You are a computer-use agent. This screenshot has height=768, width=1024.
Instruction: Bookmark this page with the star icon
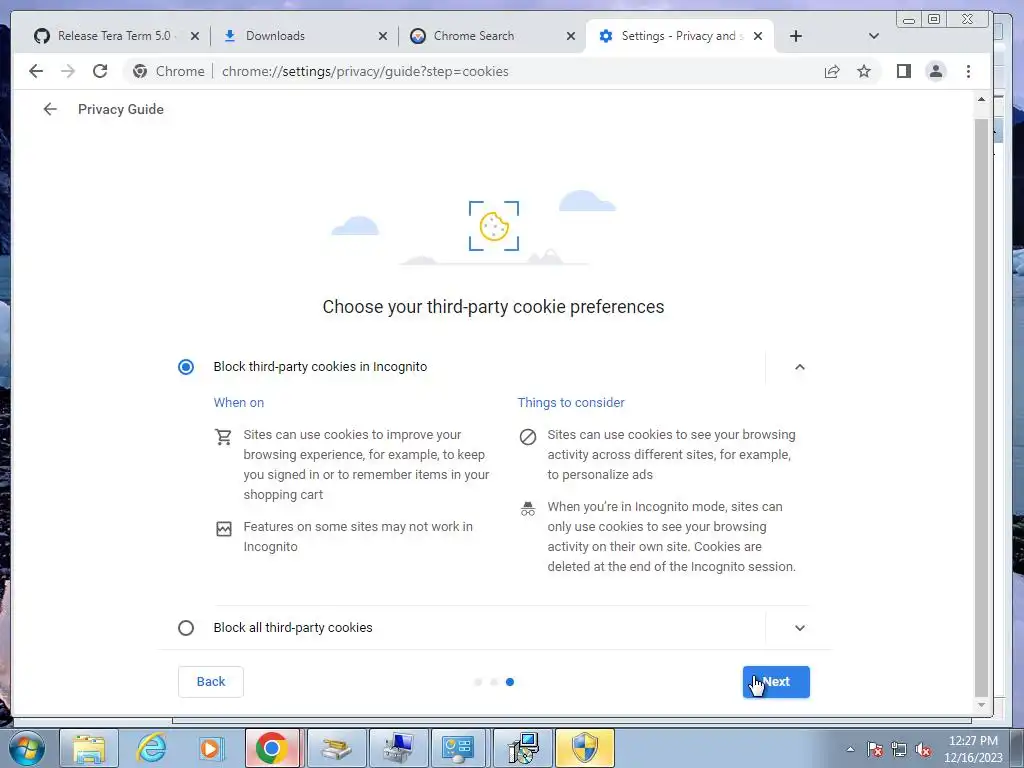[x=864, y=71]
